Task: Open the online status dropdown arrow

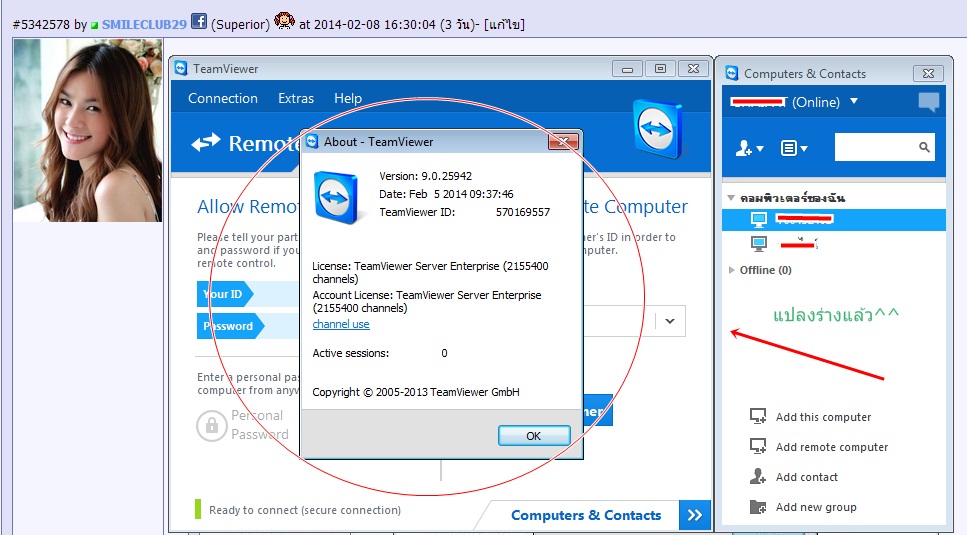Action: (854, 101)
